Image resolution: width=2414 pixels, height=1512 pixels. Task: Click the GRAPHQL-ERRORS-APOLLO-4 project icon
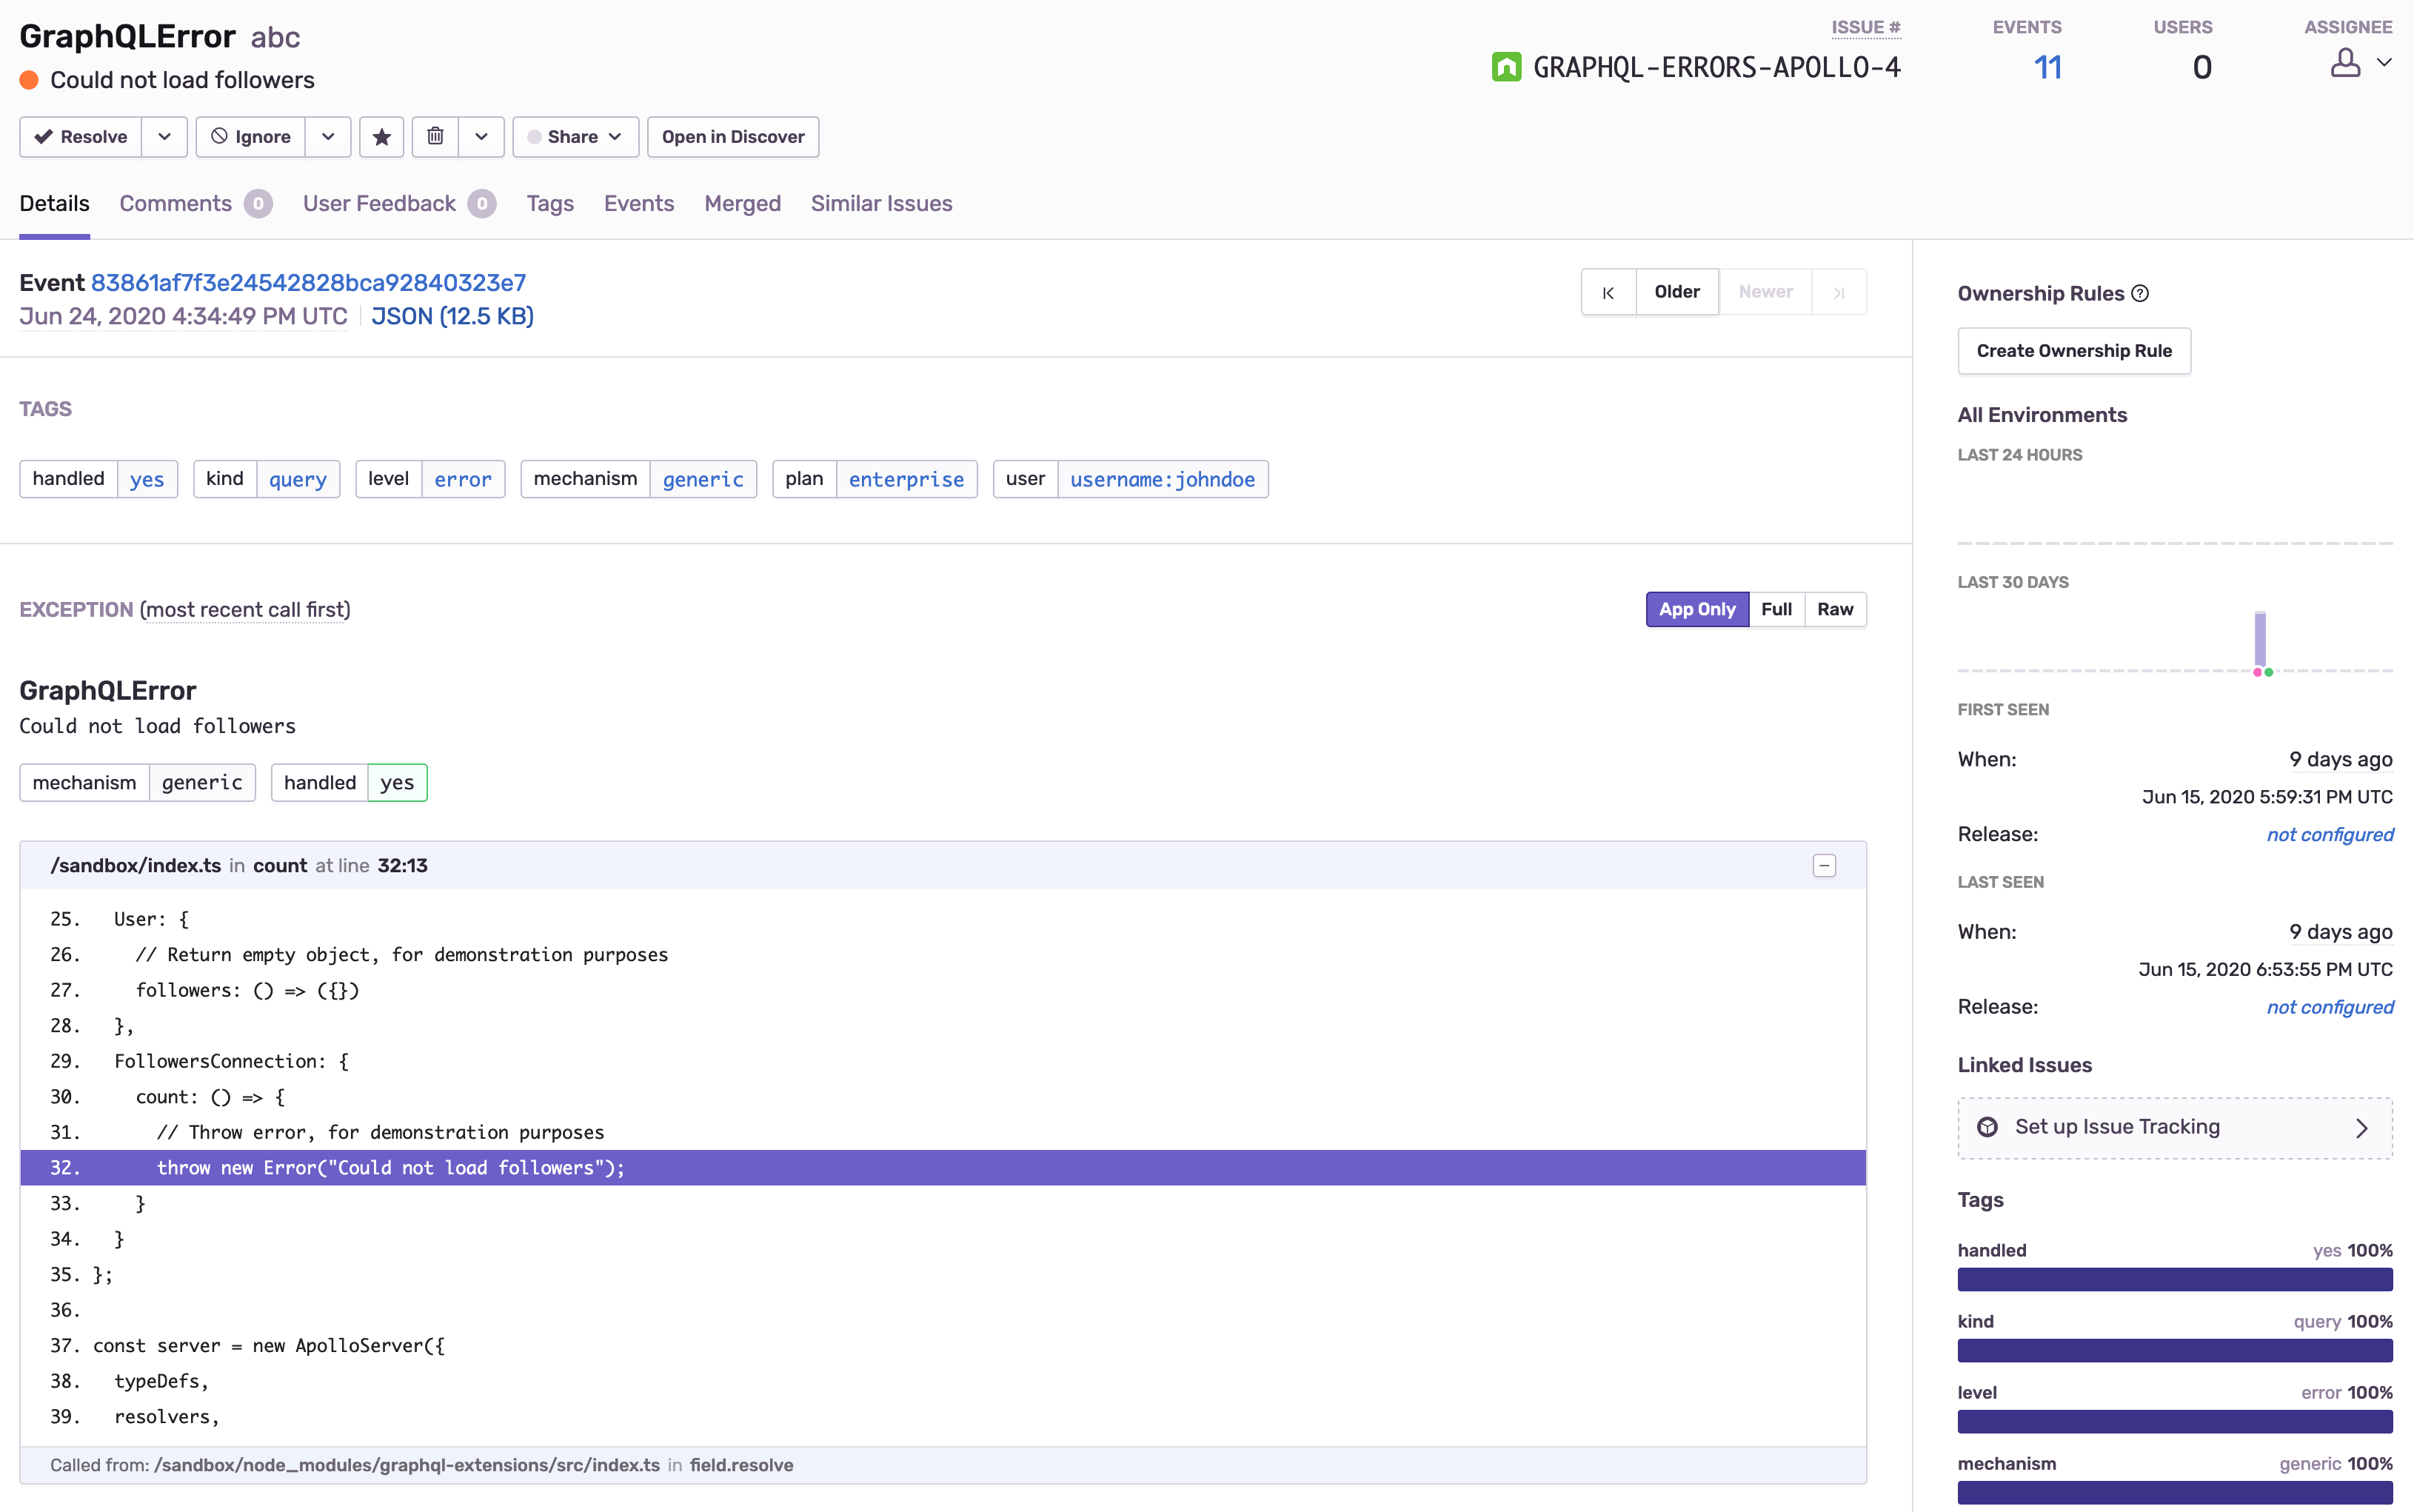[1506, 67]
